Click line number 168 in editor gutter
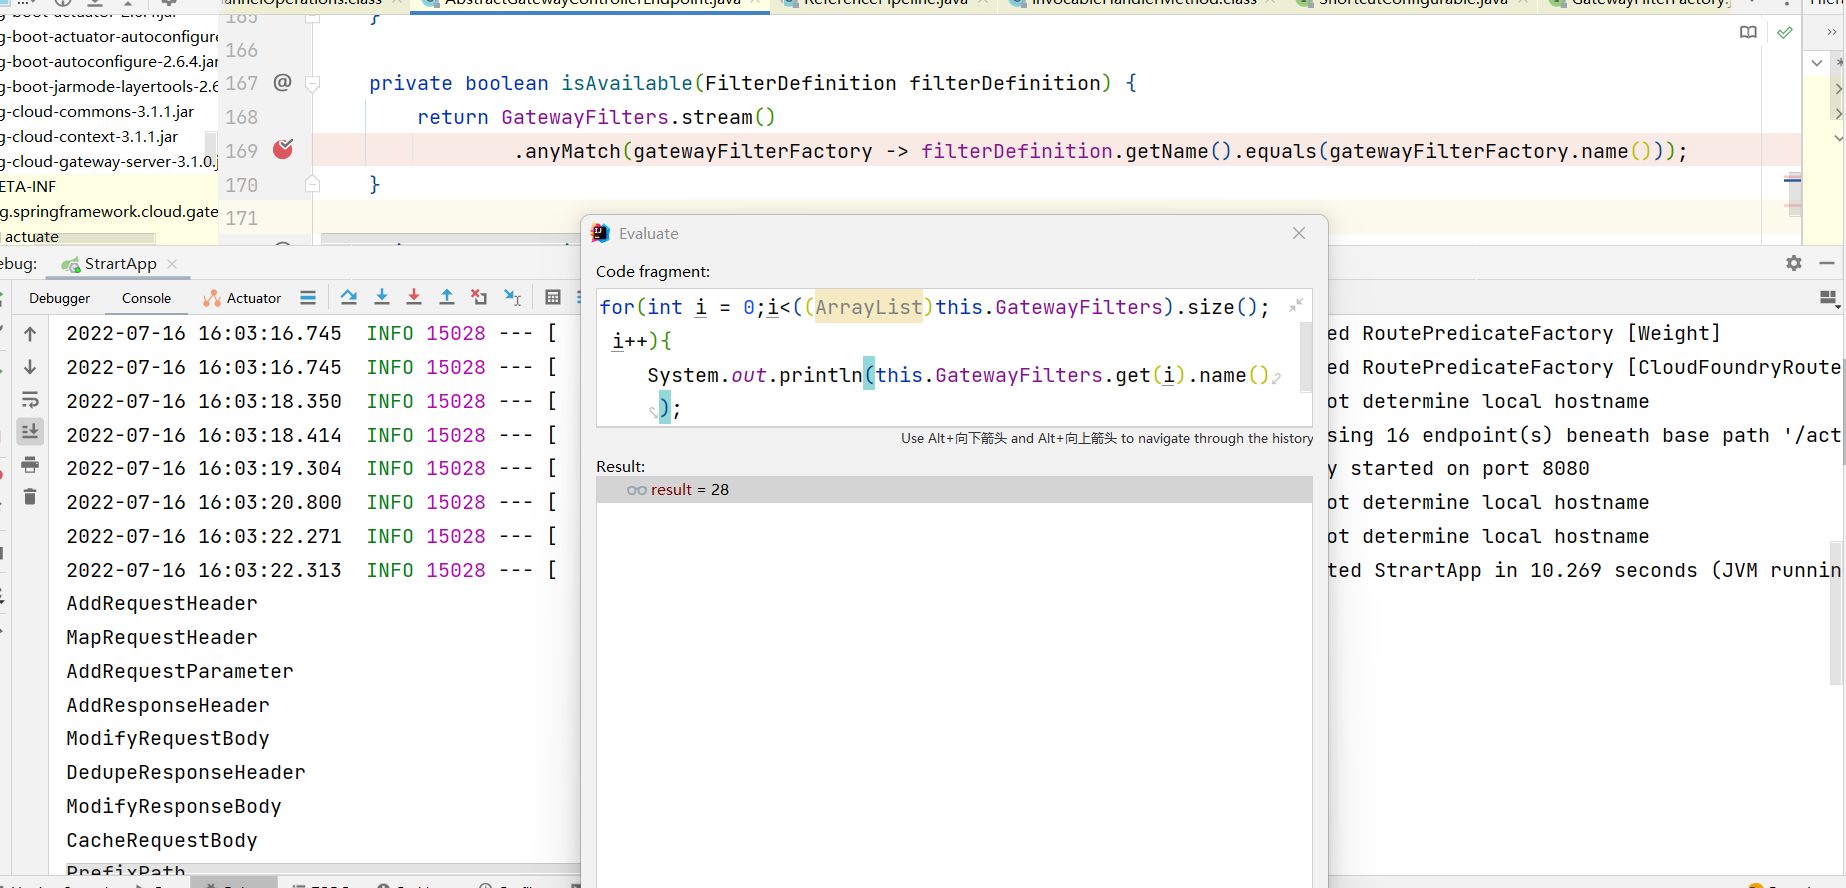 (x=242, y=117)
